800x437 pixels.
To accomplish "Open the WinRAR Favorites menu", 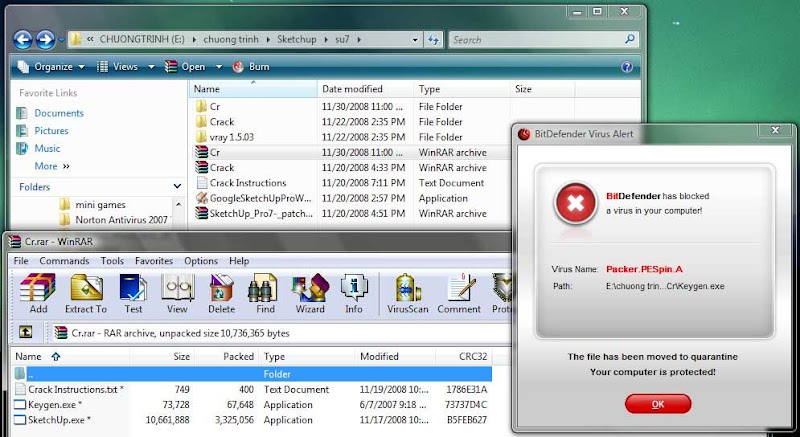I will pyautogui.click(x=154, y=261).
